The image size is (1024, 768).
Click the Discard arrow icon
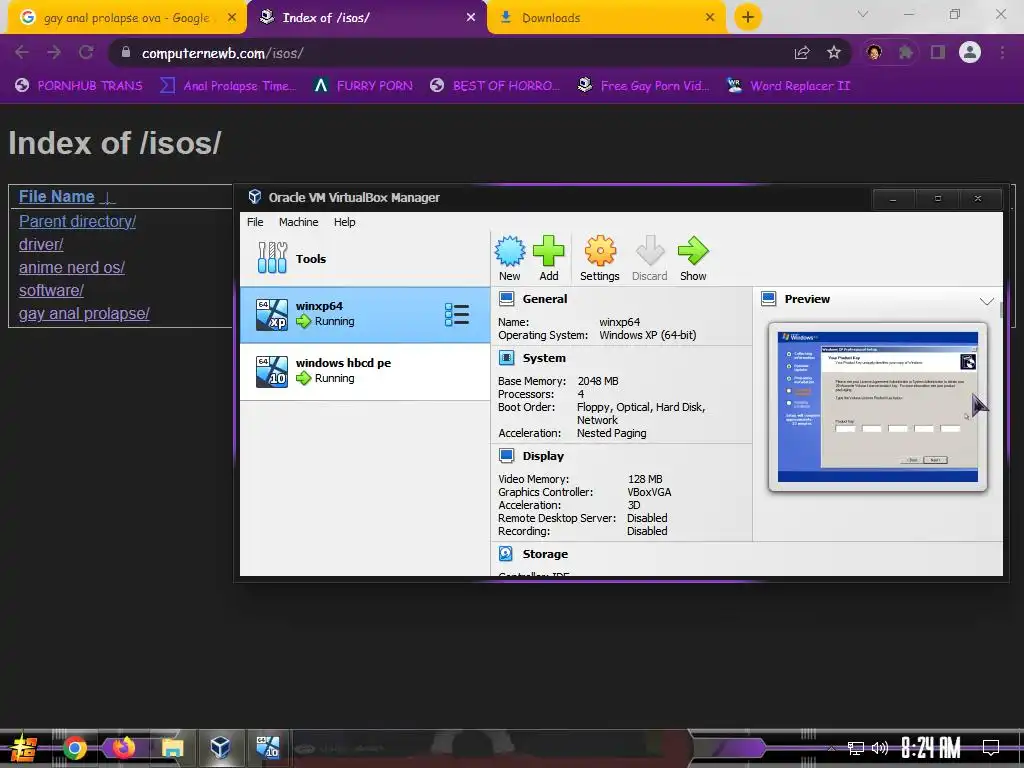tap(650, 251)
